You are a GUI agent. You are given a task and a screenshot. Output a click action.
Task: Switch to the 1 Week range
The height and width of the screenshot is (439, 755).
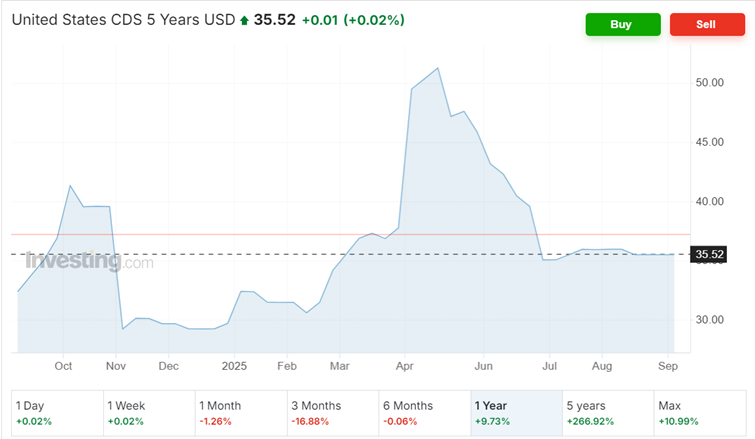pos(149,413)
